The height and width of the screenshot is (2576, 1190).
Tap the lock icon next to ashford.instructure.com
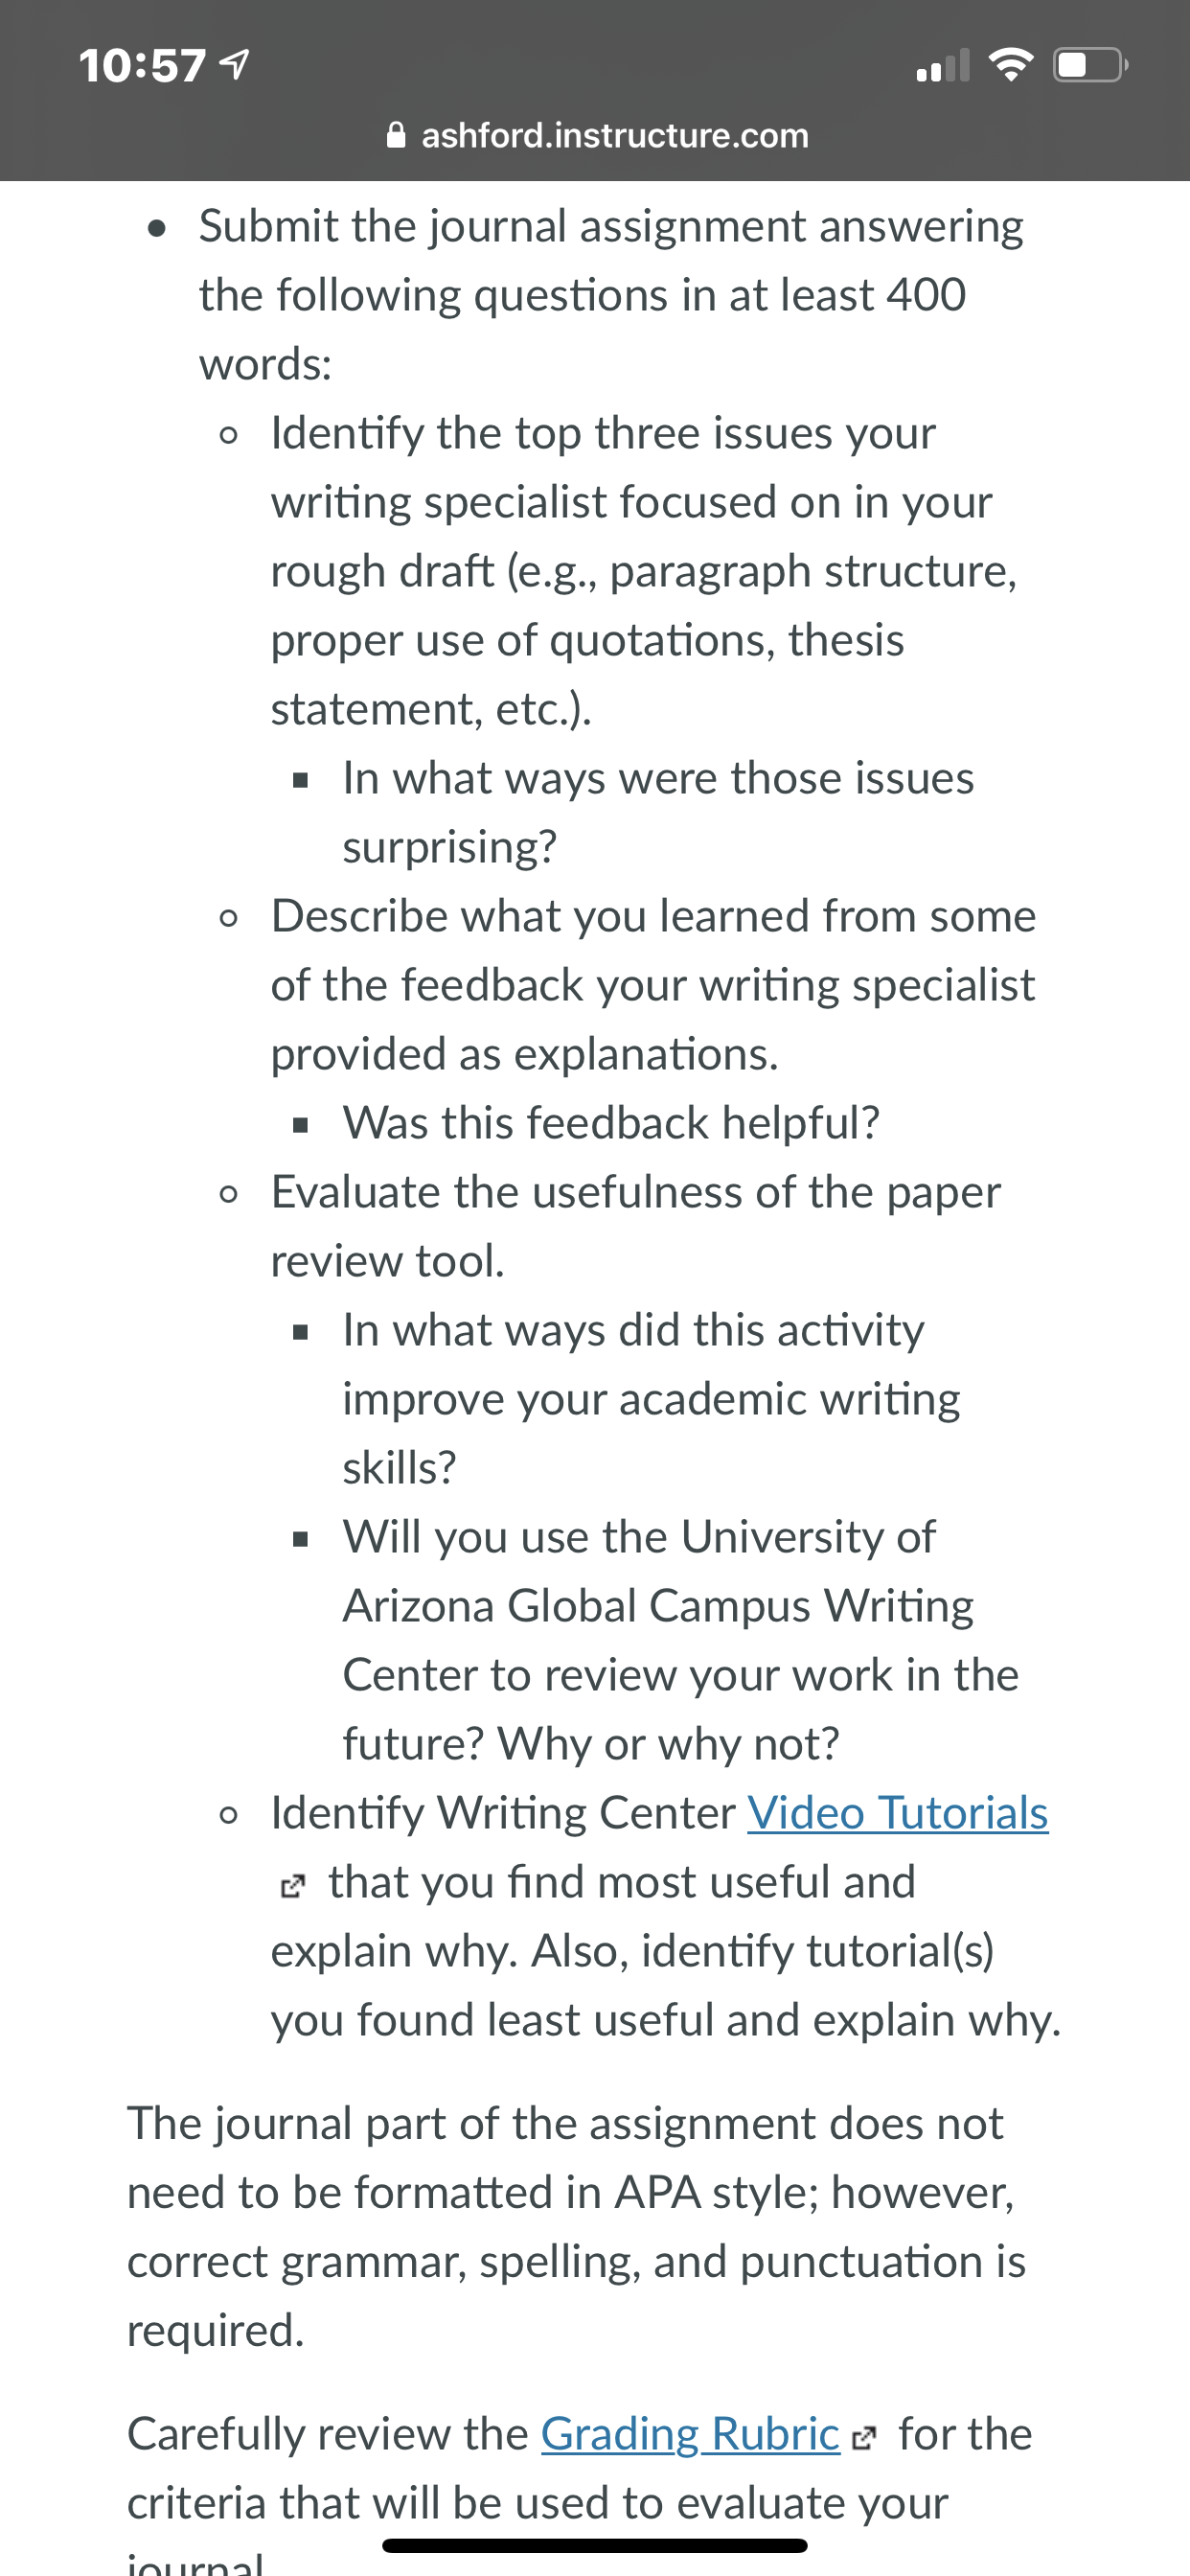click(x=396, y=134)
